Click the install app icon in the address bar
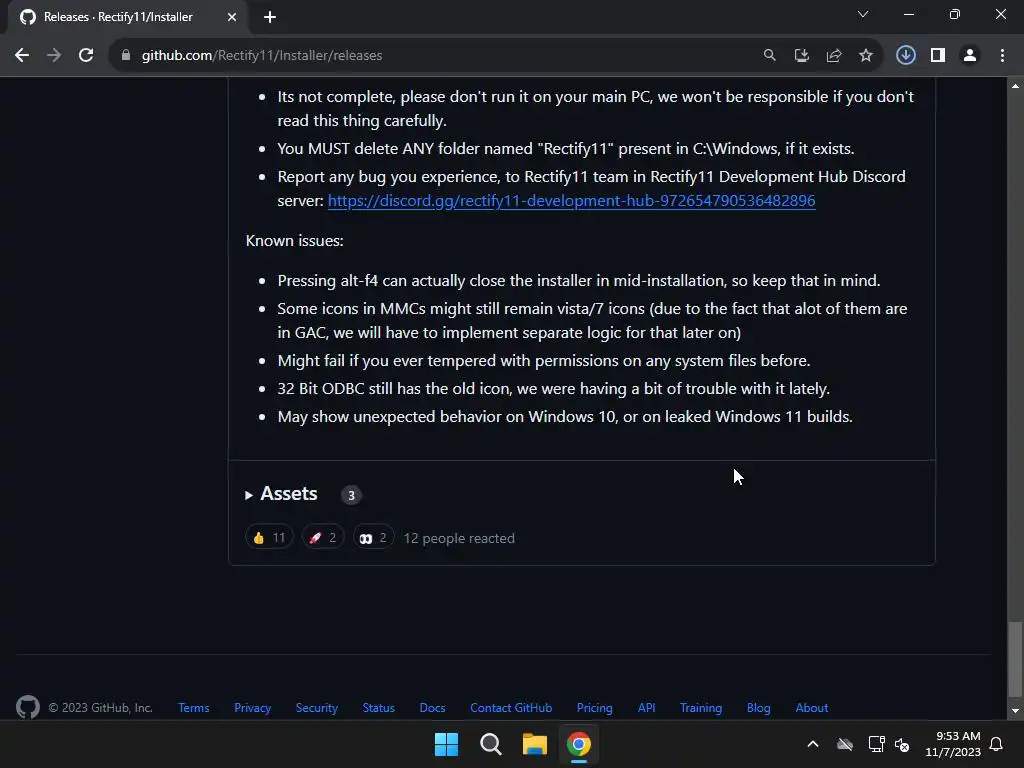Screen dimensions: 1024x768 click(801, 56)
